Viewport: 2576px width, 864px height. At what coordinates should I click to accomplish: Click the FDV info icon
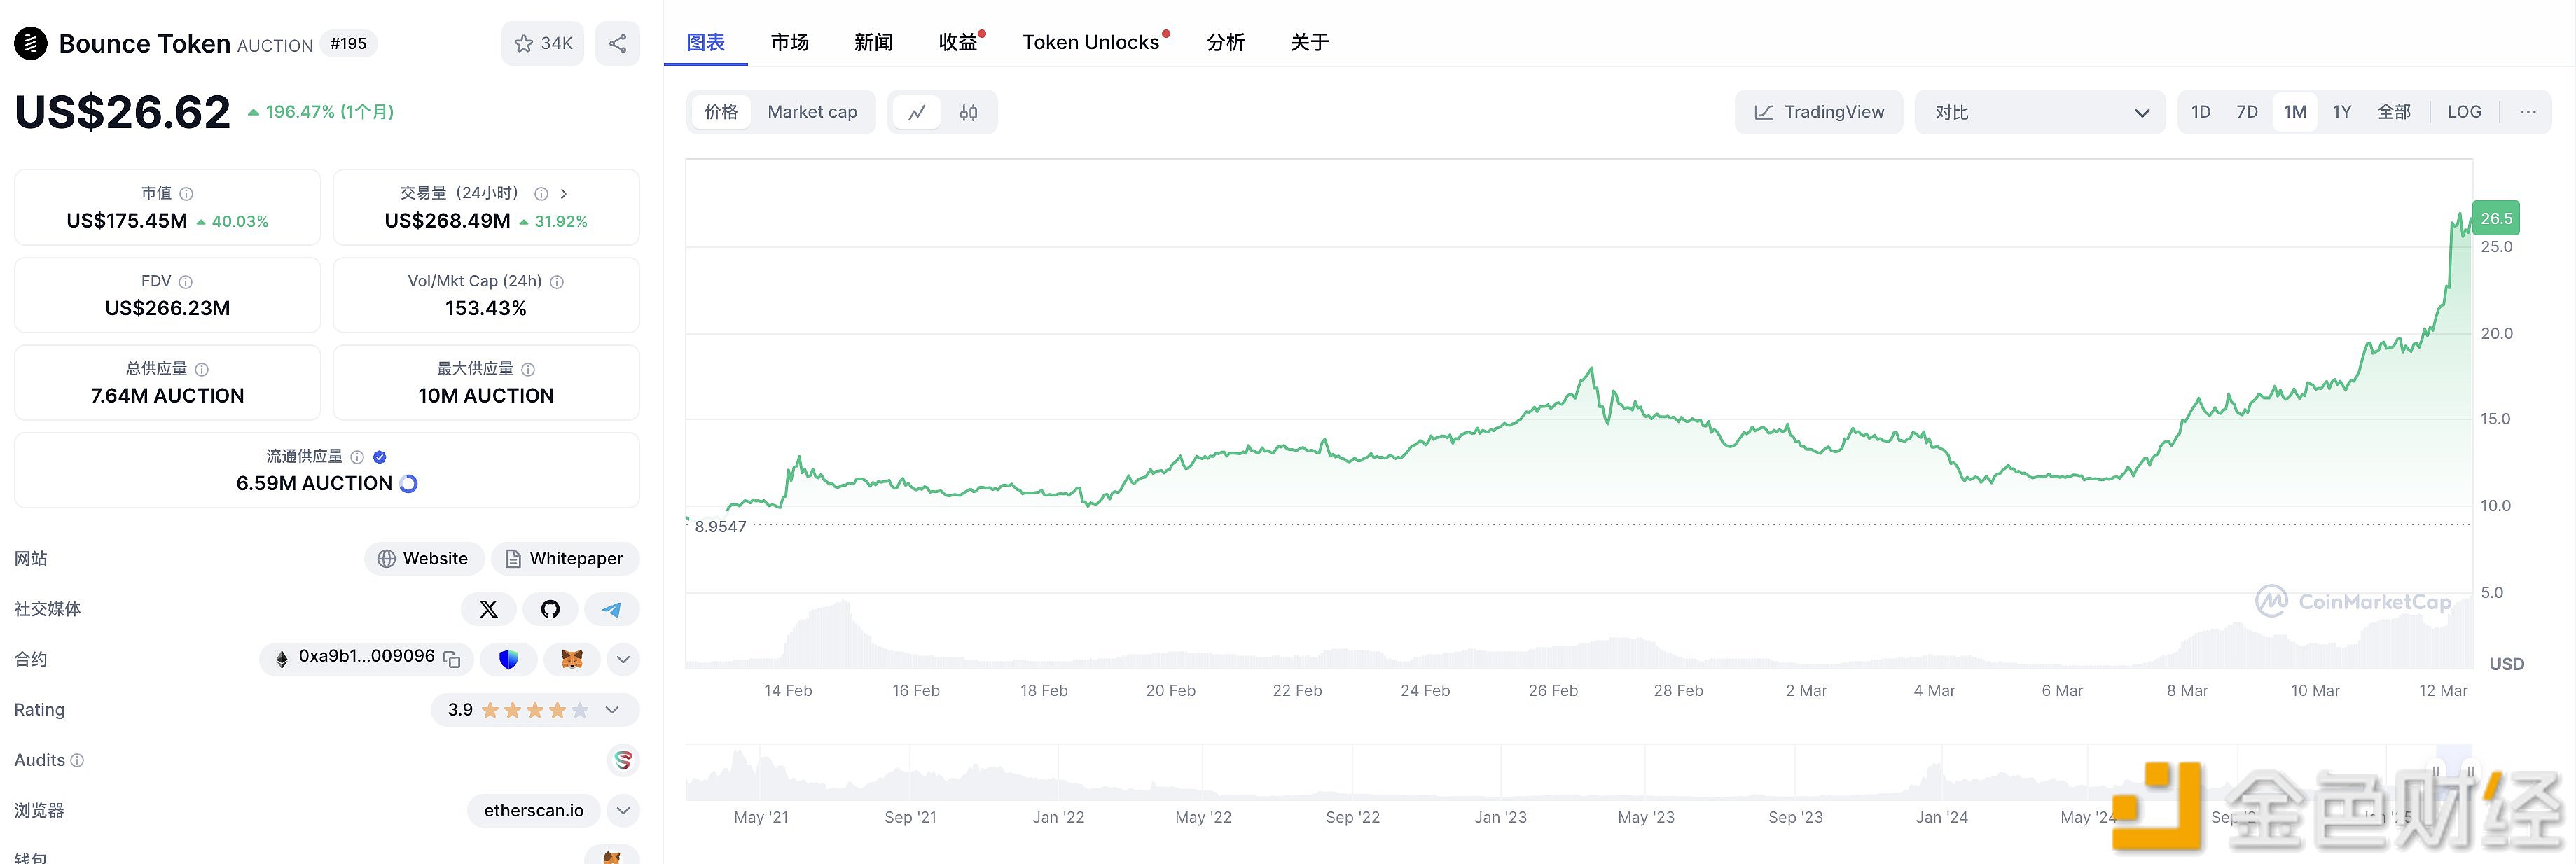click(185, 282)
